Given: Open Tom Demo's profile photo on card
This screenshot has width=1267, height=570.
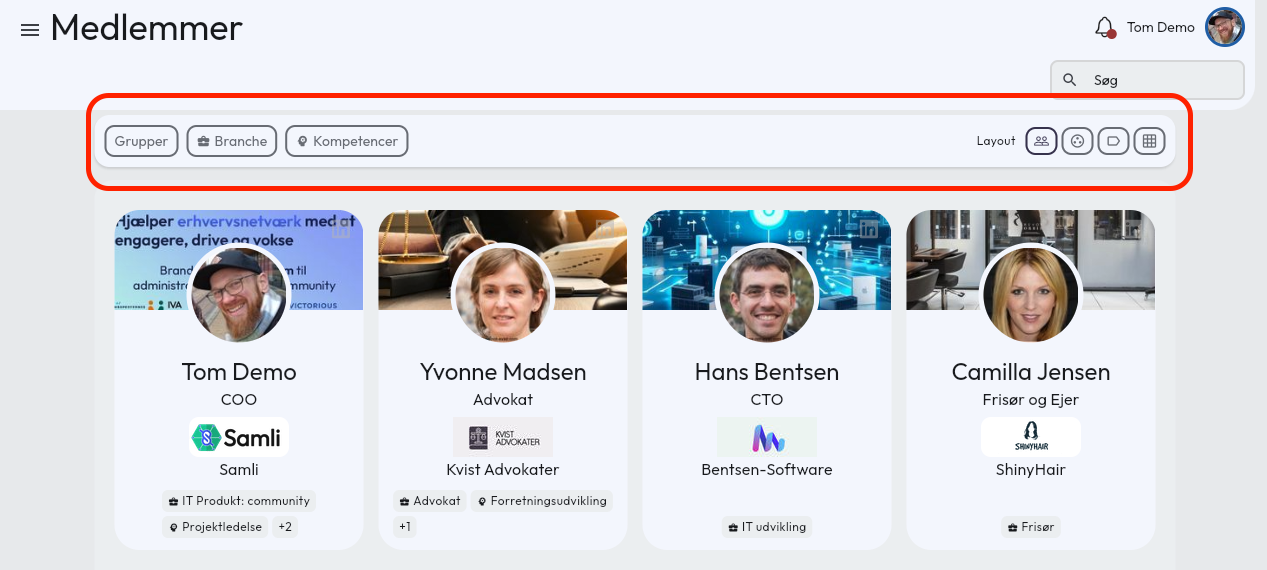Looking at the screenshot, I should click(239, 293).
